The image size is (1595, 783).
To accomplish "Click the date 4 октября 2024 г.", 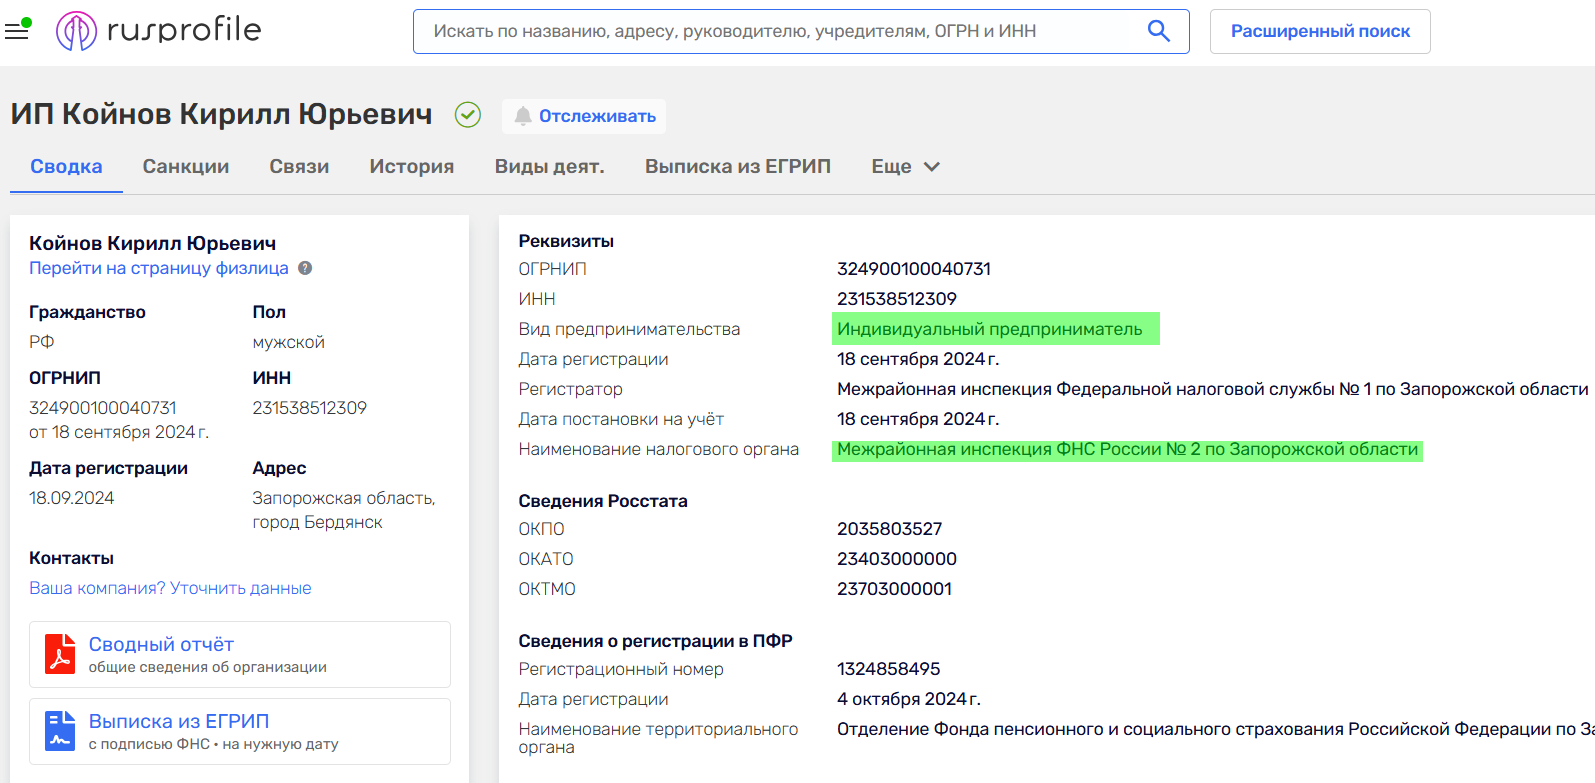I will click(x=909, y=699).
